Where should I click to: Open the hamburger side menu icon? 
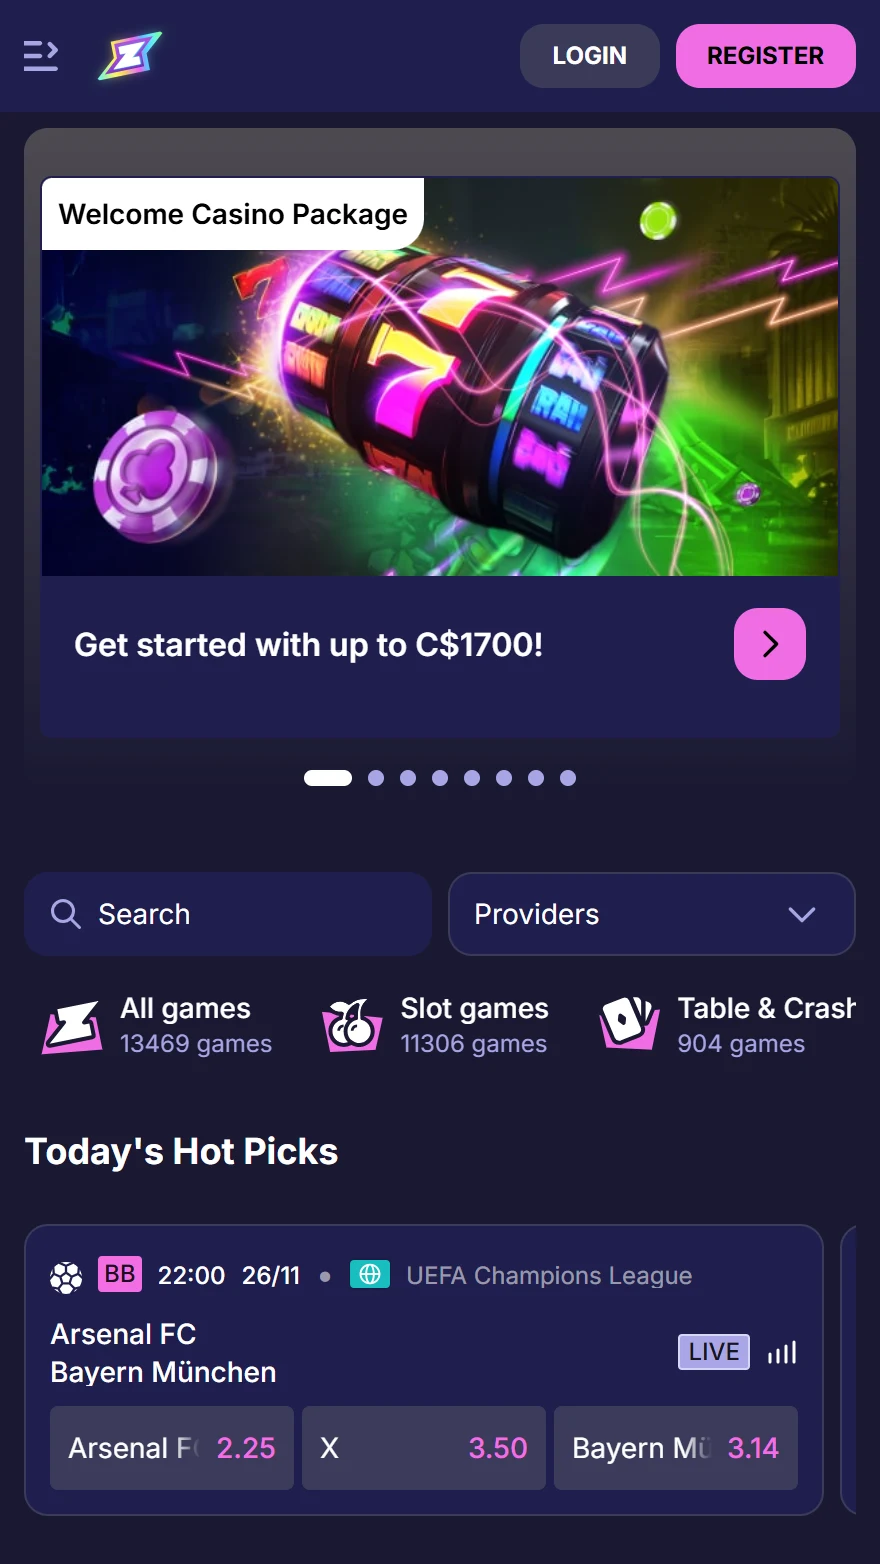point(41,56)
